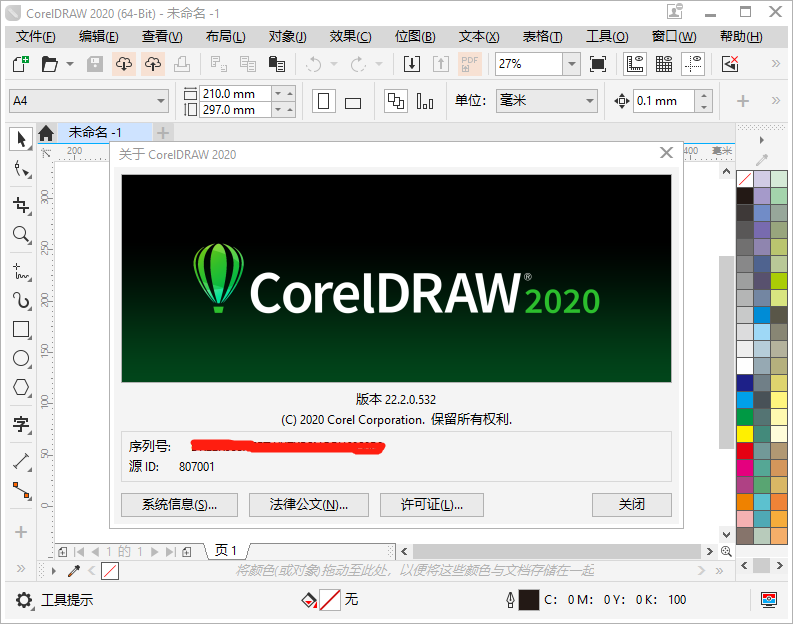Click the gear icon next to 工具提示
Viewport: 793px width, 624px height.
tap(24, 600)
